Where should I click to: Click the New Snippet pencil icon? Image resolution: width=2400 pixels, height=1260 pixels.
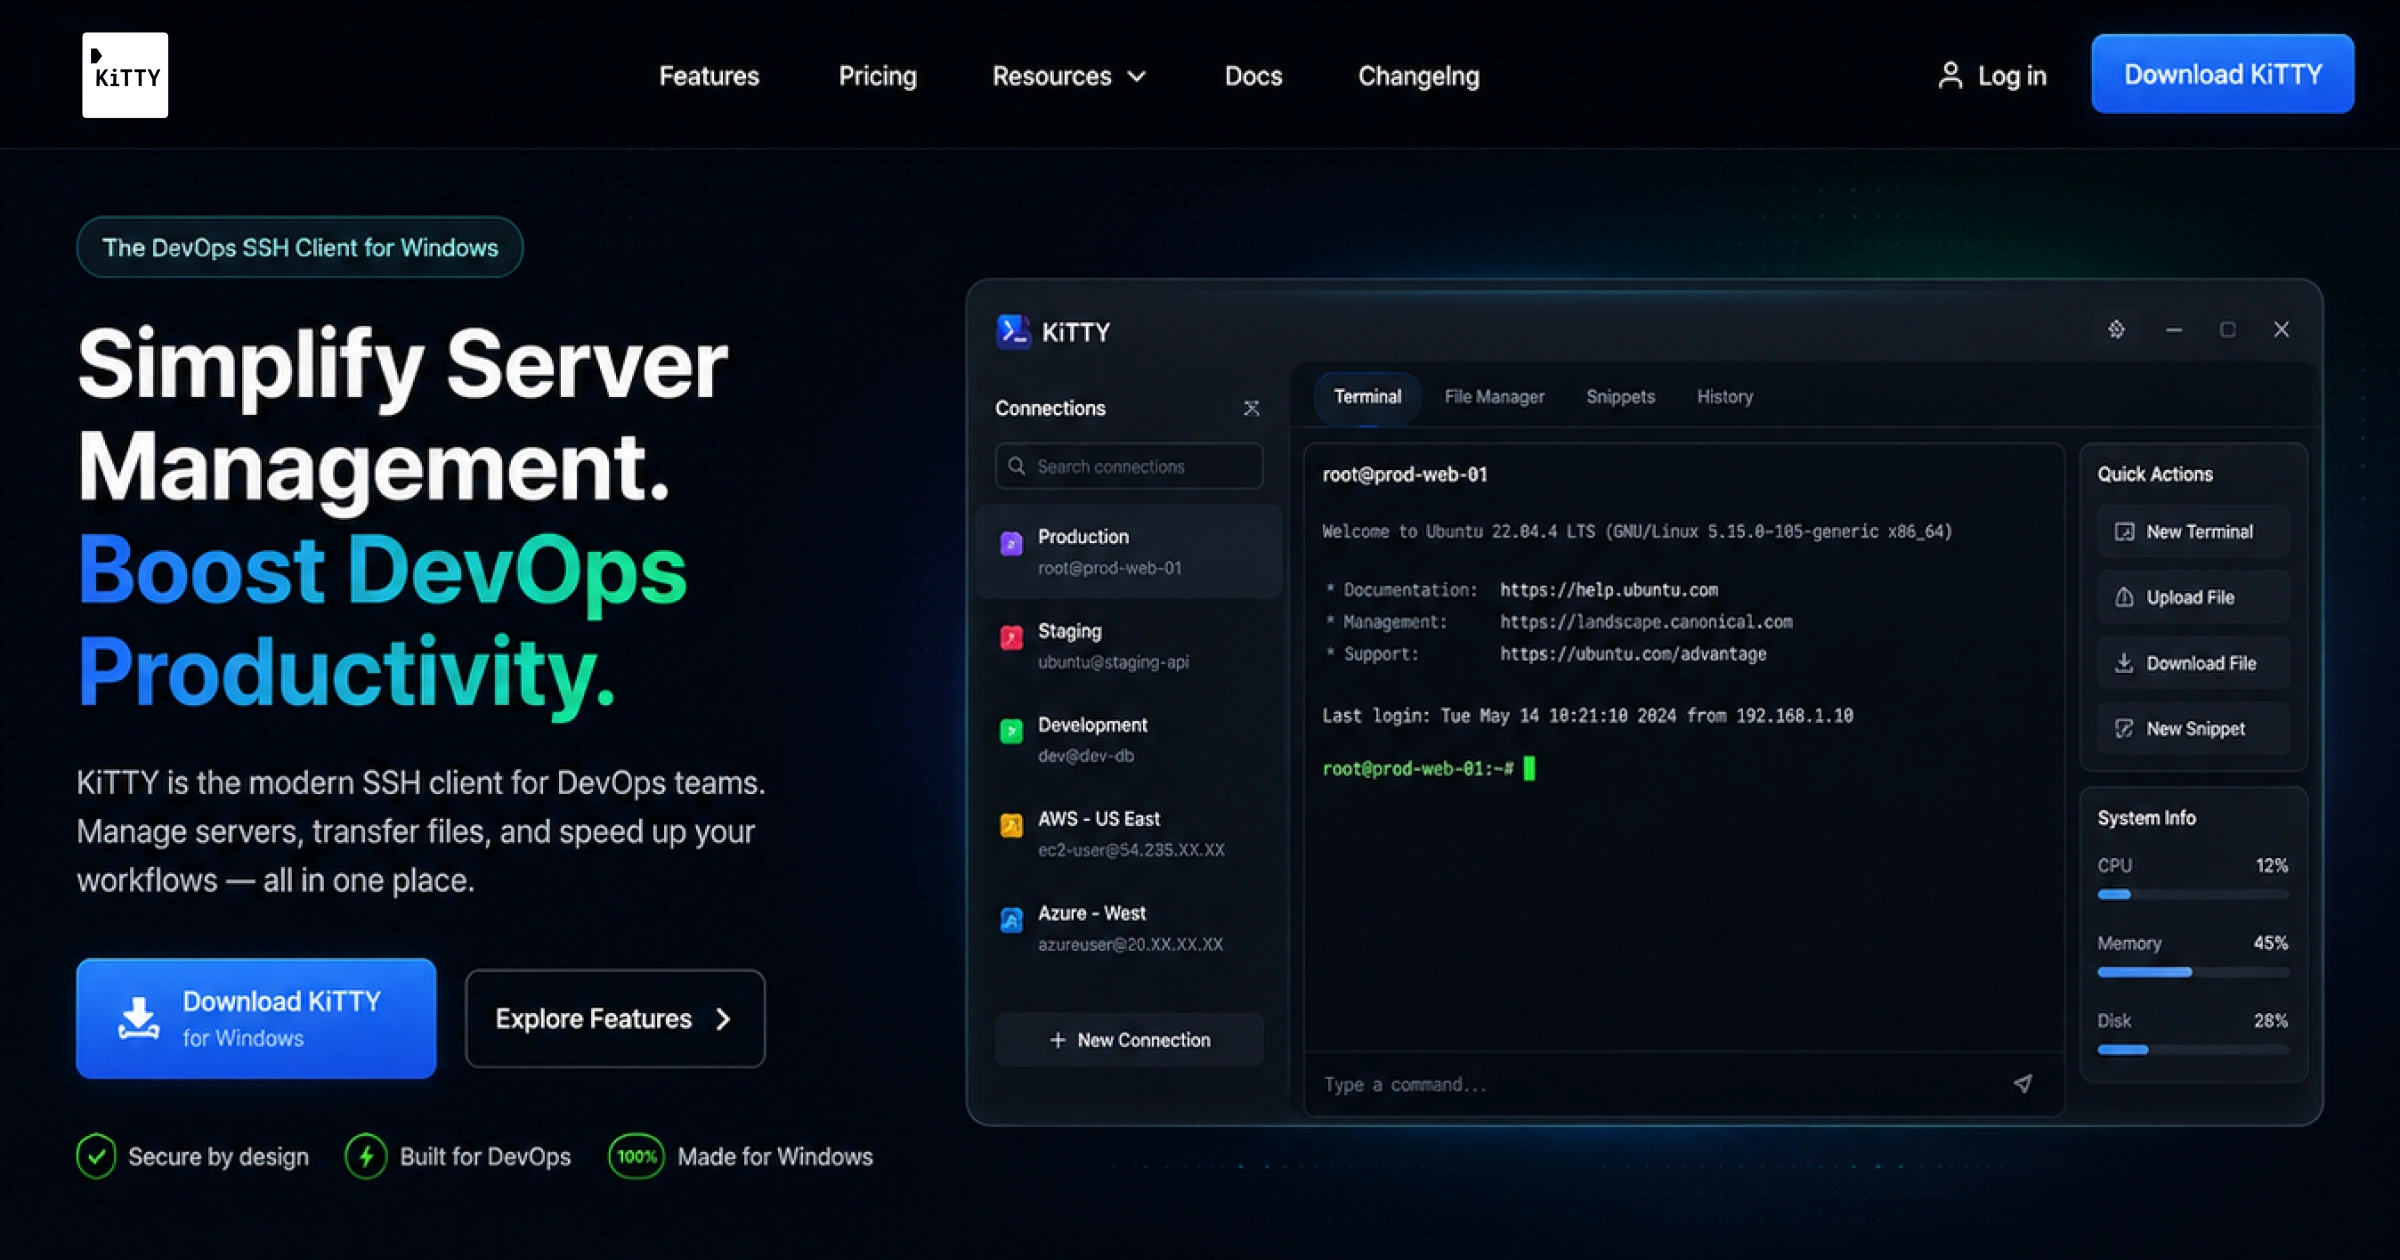point(2124,729)
